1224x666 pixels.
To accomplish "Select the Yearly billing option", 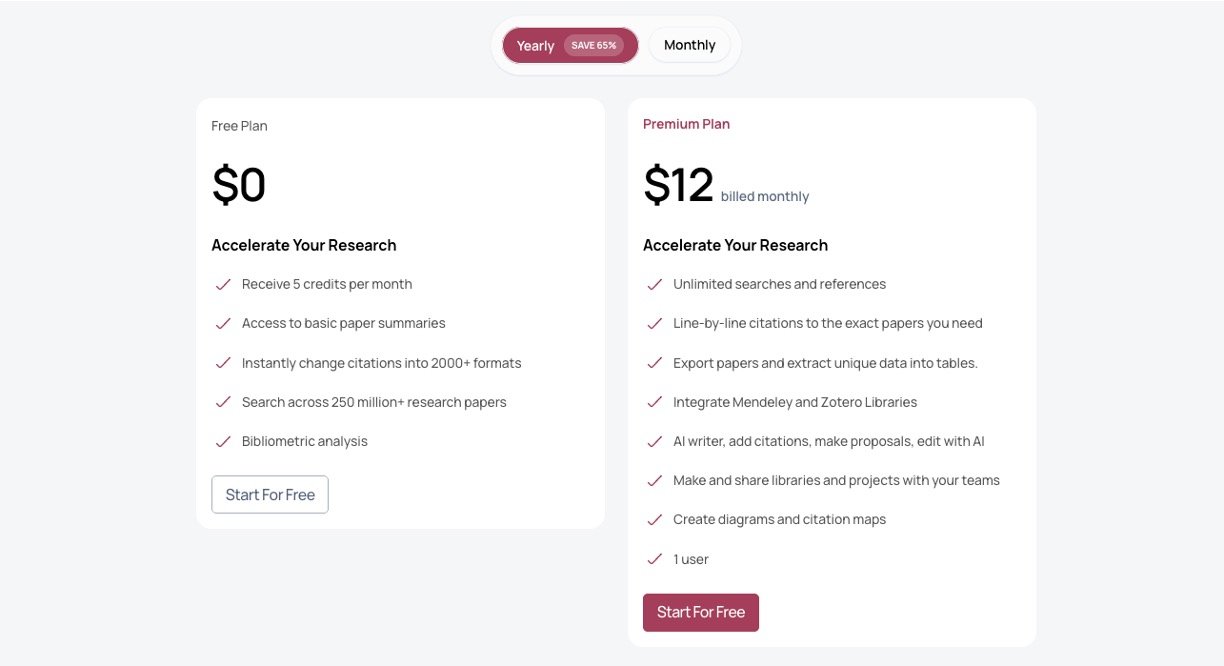I will pos(536,46).
